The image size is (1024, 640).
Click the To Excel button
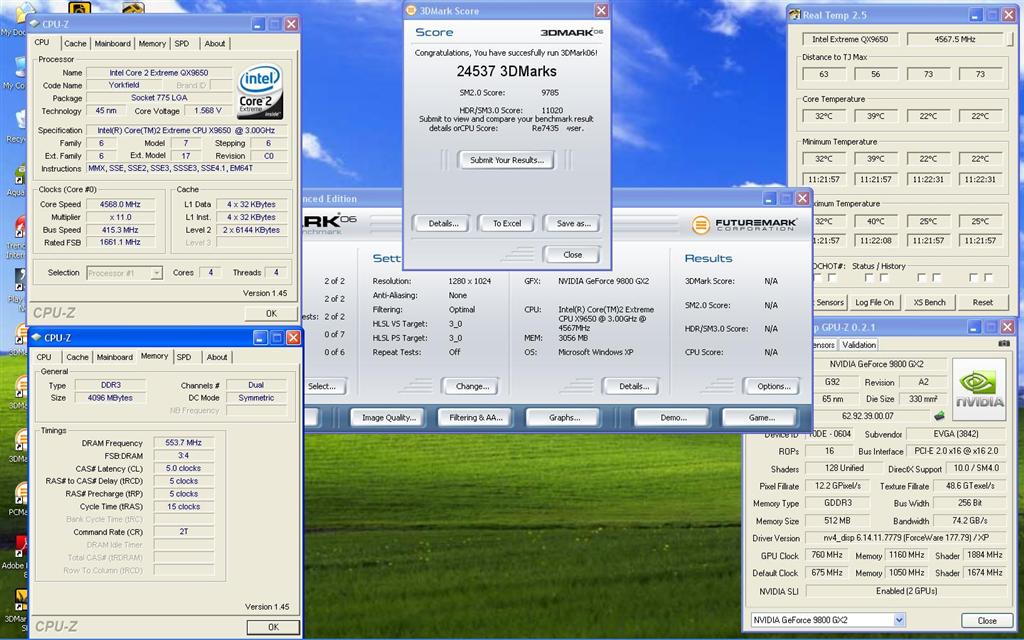coord(507,223)
